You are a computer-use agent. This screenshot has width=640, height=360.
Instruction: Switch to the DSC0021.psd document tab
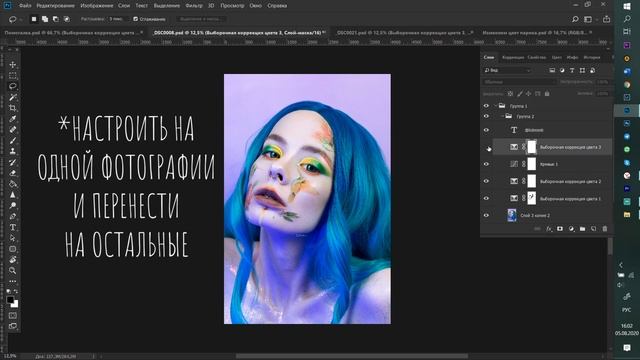(x=404, y=32)
